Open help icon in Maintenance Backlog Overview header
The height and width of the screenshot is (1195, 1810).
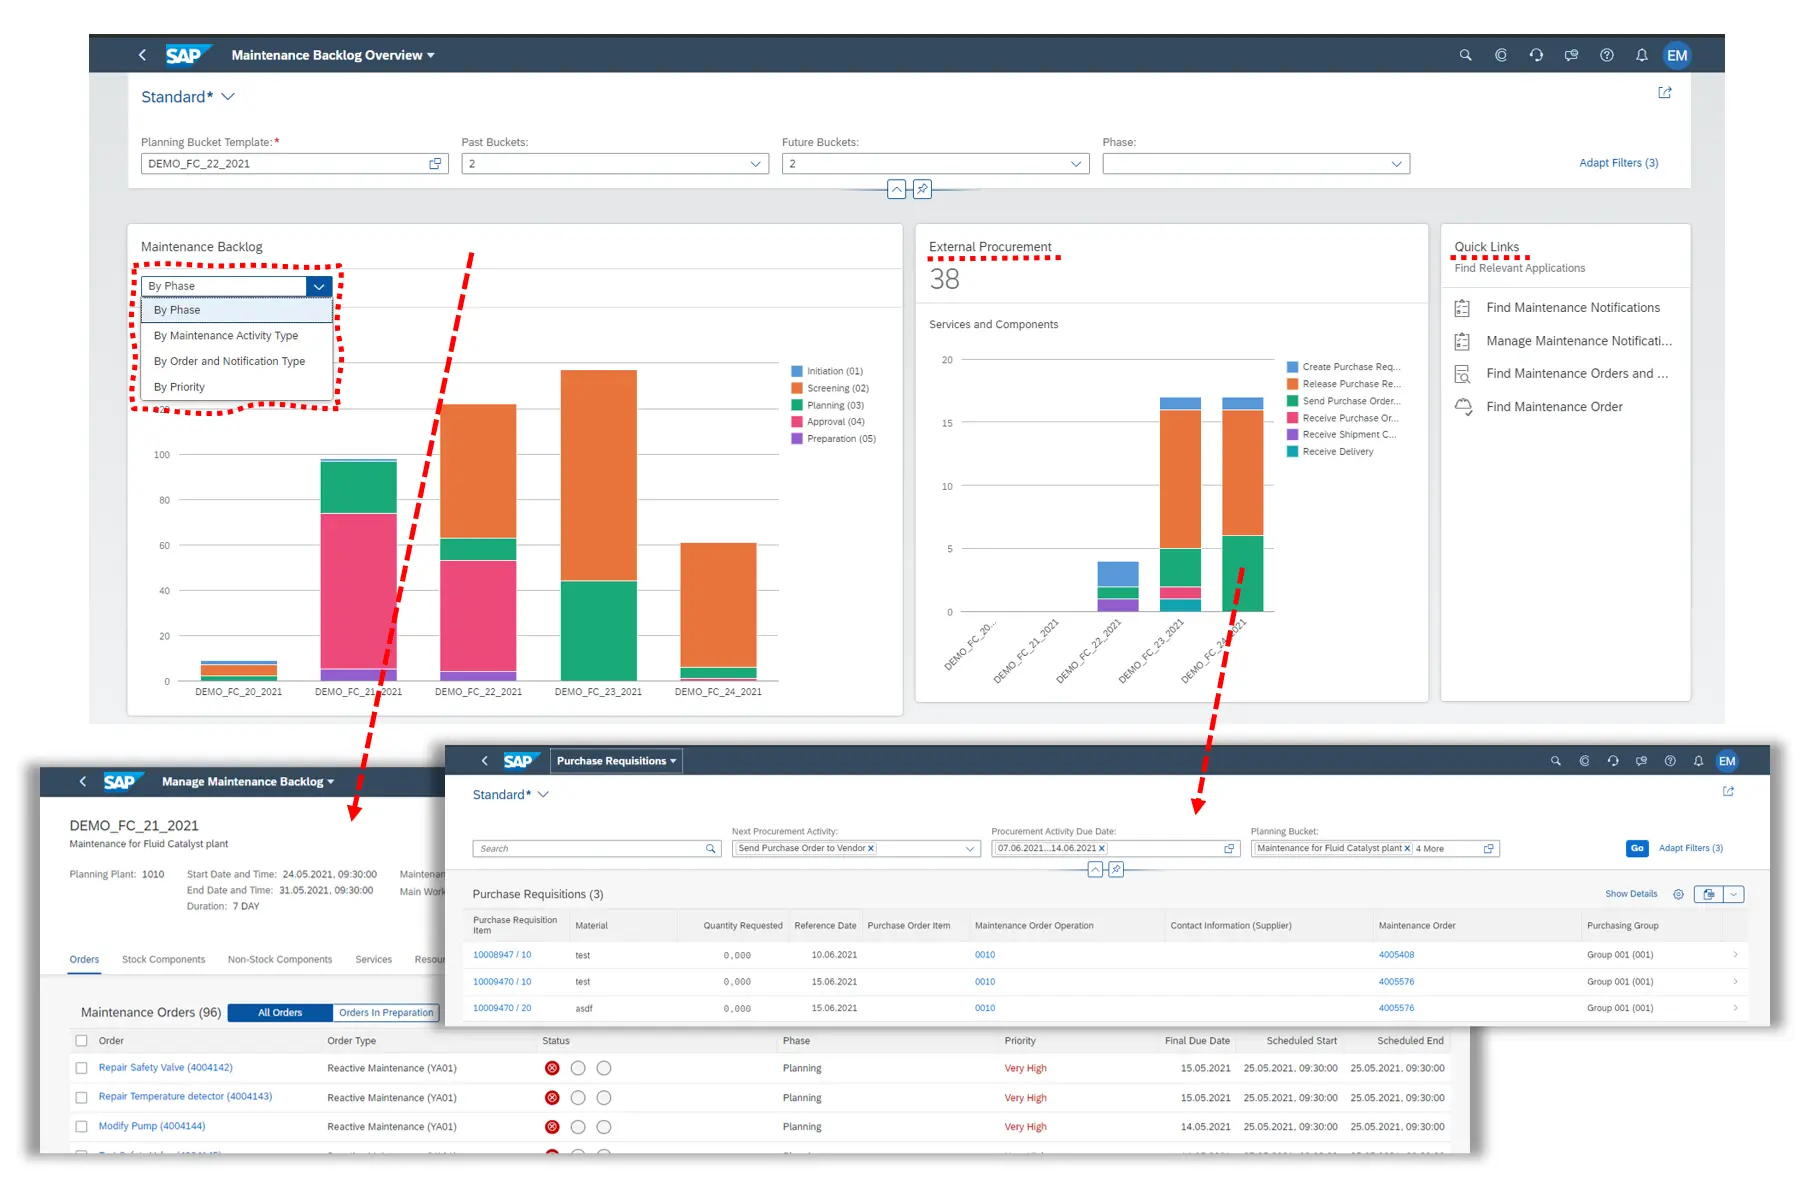pos(1606,55)
